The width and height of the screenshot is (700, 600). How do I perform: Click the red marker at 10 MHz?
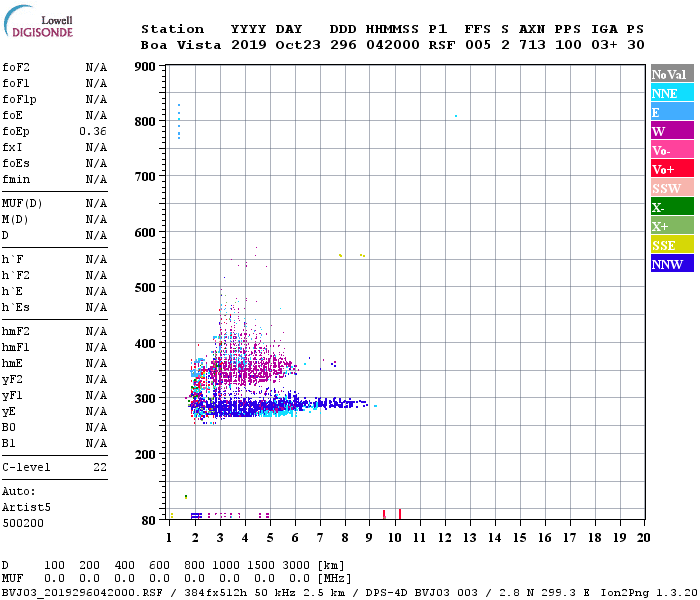400,514
